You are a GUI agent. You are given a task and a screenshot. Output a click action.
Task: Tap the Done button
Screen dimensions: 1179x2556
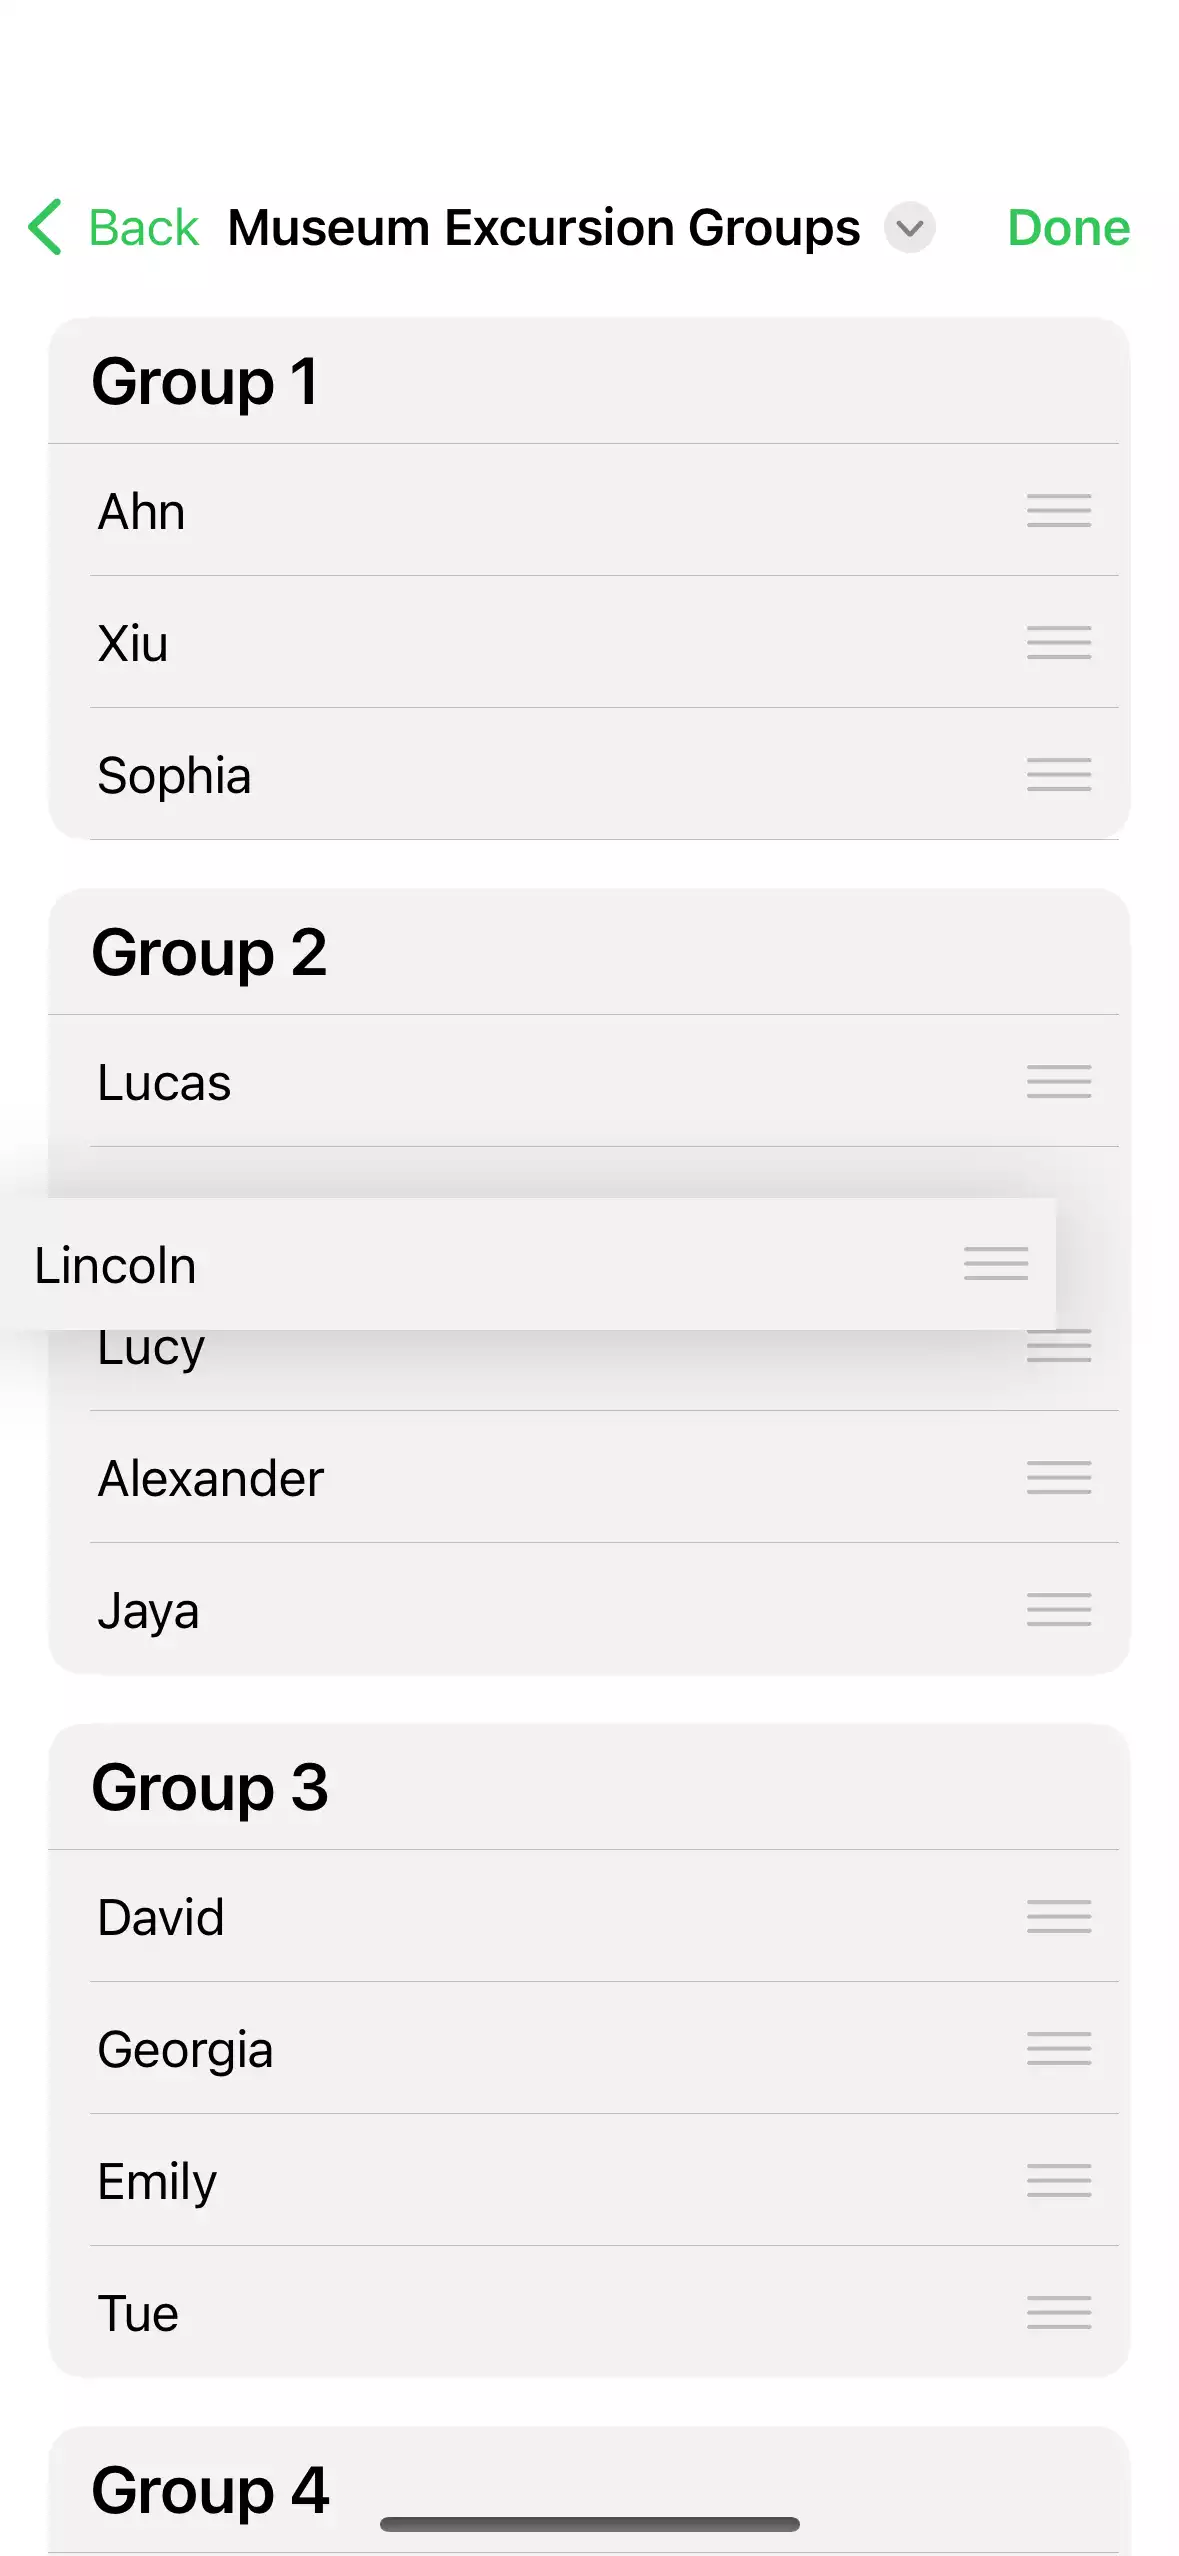(1068, 228)
